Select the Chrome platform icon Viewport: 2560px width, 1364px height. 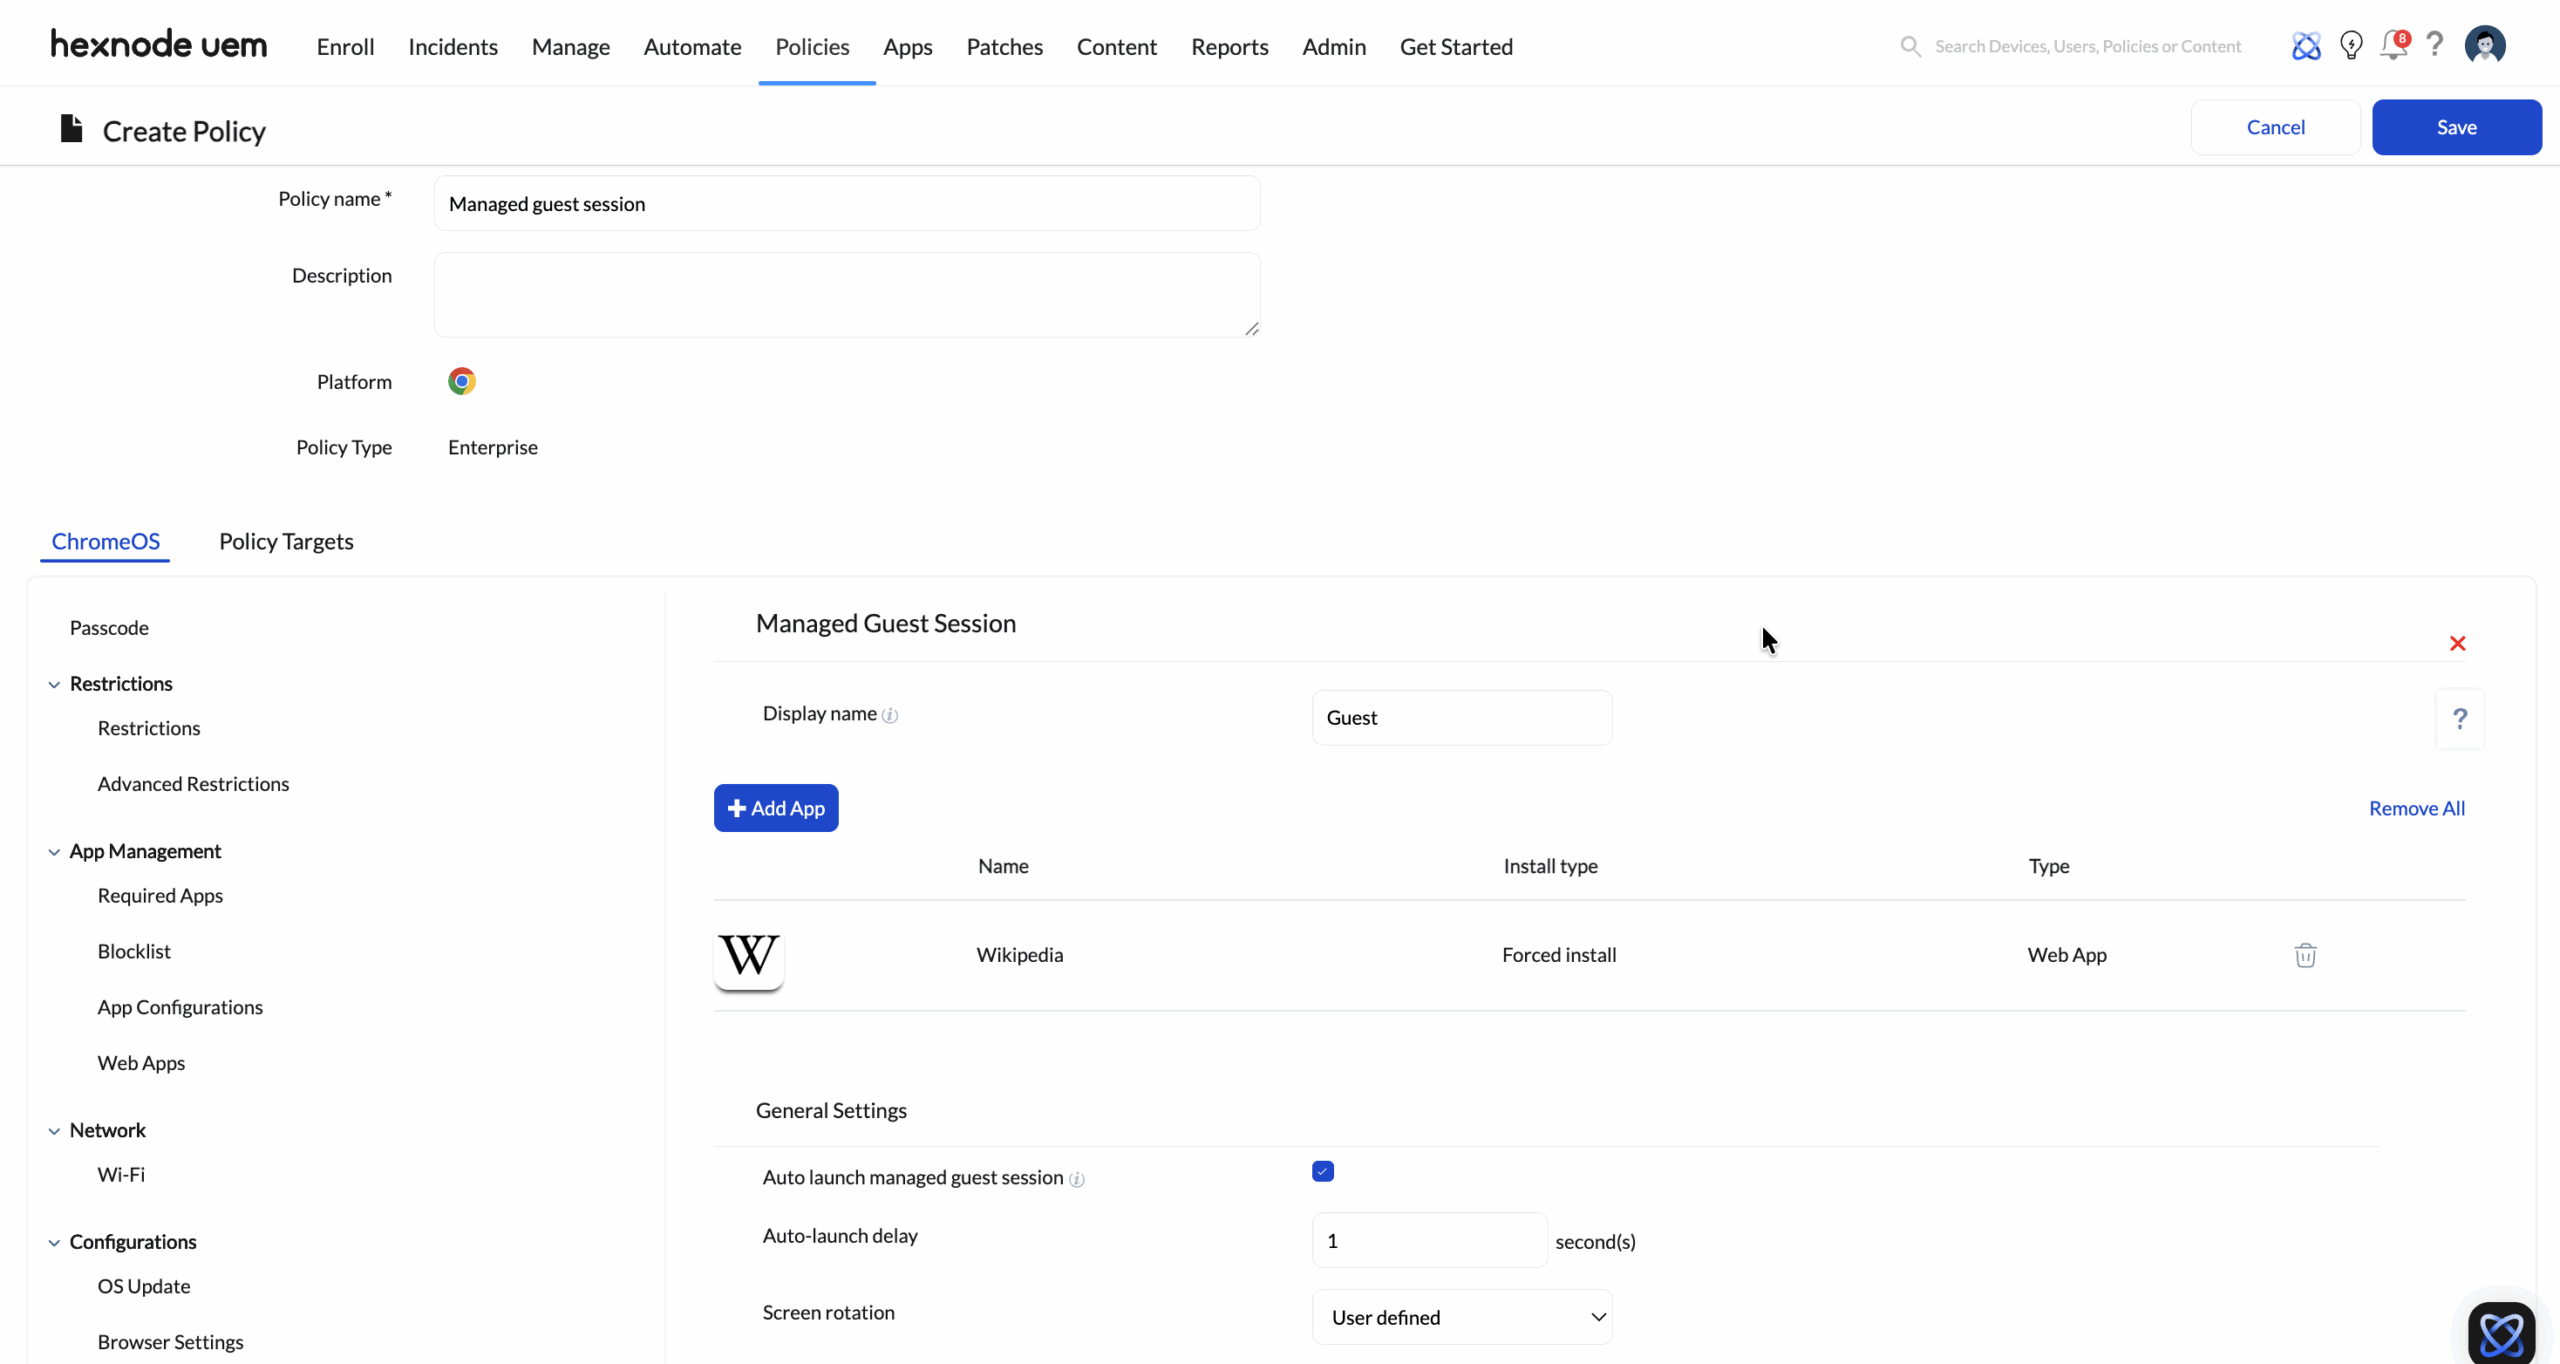click(x=462, y=381)
